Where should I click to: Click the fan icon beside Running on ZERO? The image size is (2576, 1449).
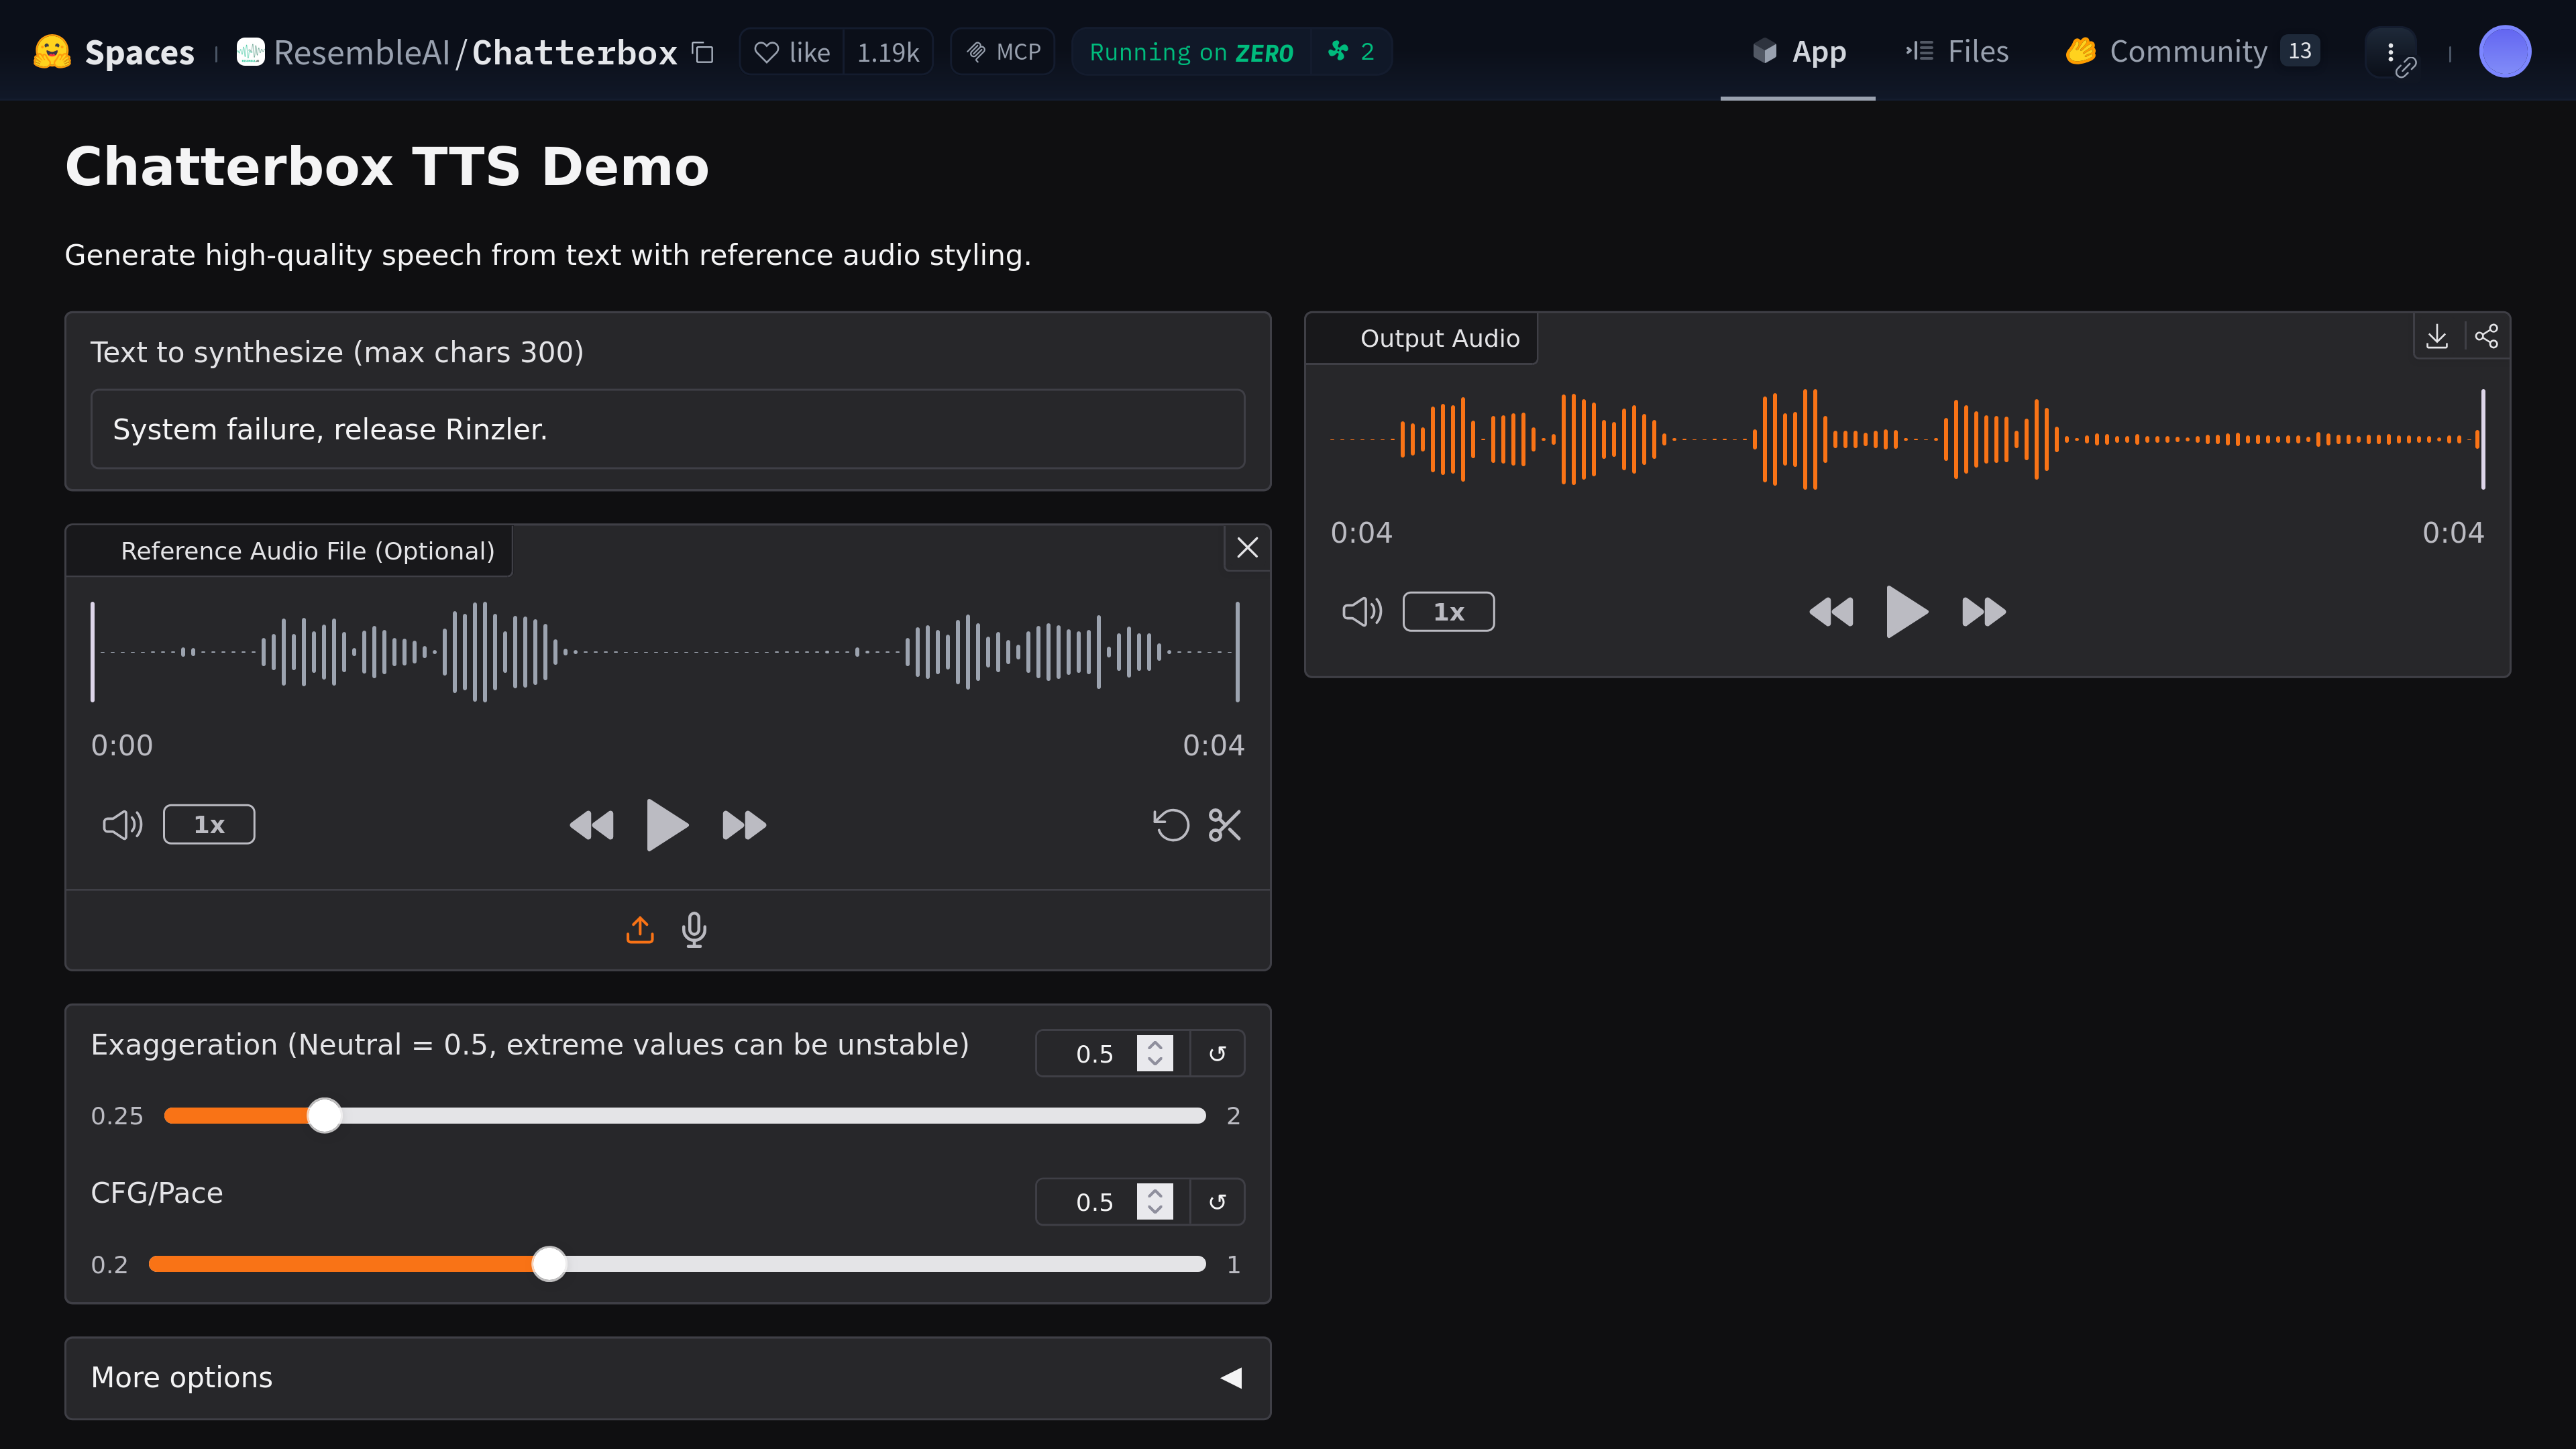pyautogui.click(x=1338, y=51)
